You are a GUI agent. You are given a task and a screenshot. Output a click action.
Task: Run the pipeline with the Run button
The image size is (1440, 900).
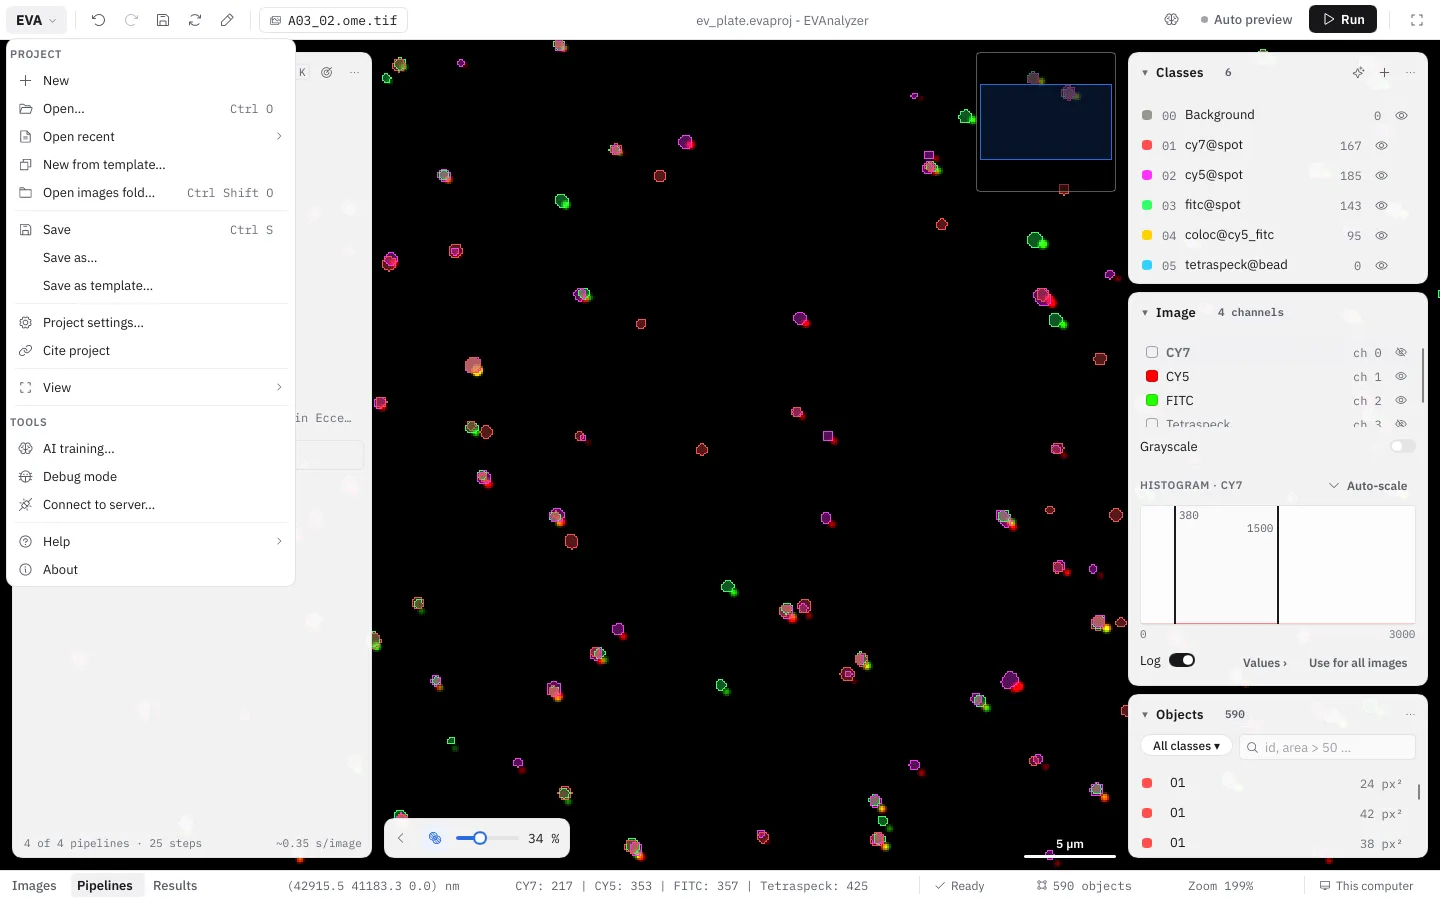[x=1343, y=20]
